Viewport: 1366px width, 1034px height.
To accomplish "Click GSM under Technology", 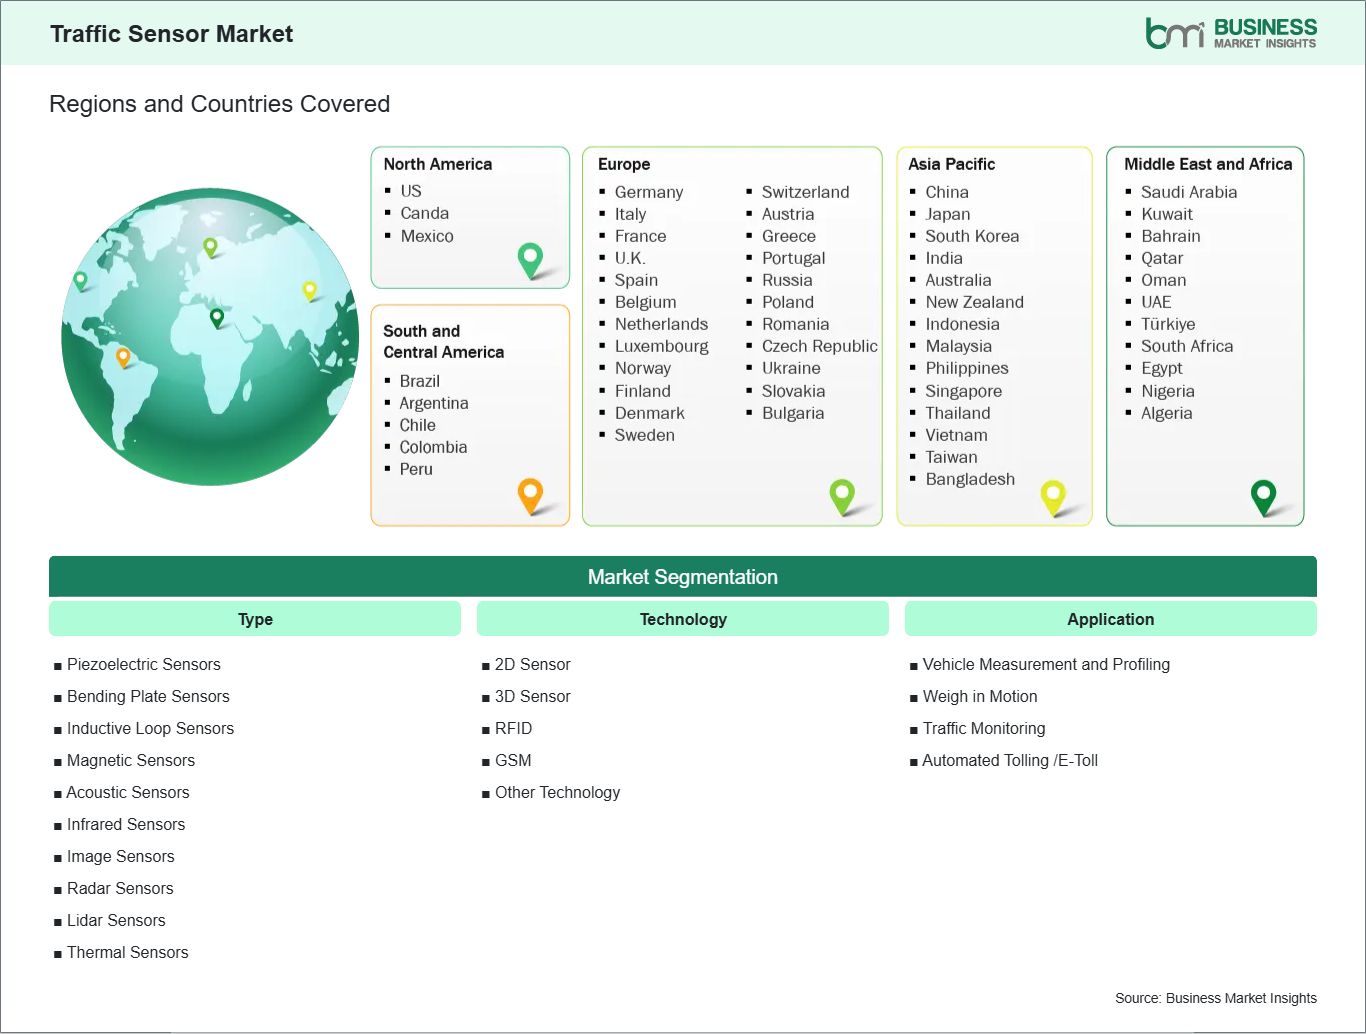I will 513,760.
